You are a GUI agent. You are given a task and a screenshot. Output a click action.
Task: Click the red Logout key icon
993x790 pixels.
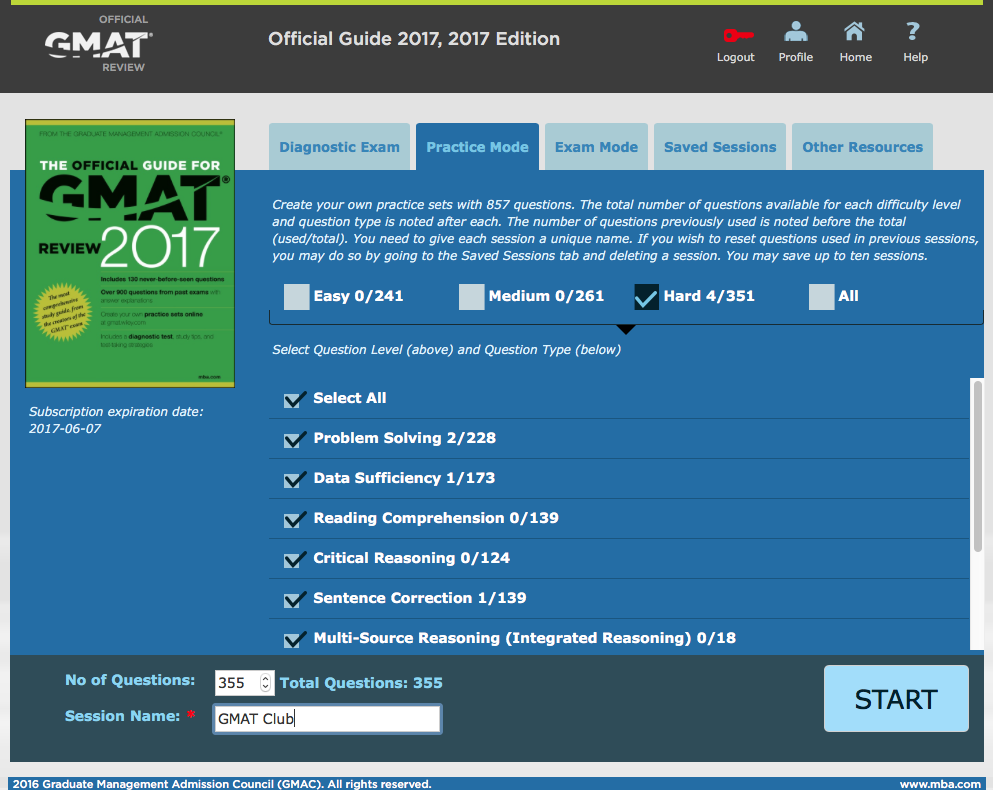click(x=738, y=35)
